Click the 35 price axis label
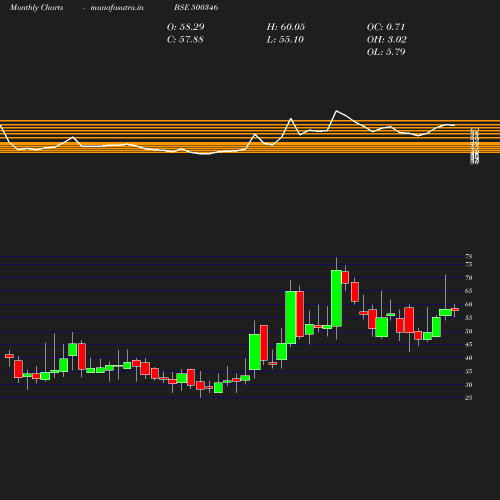 [469, 371]
